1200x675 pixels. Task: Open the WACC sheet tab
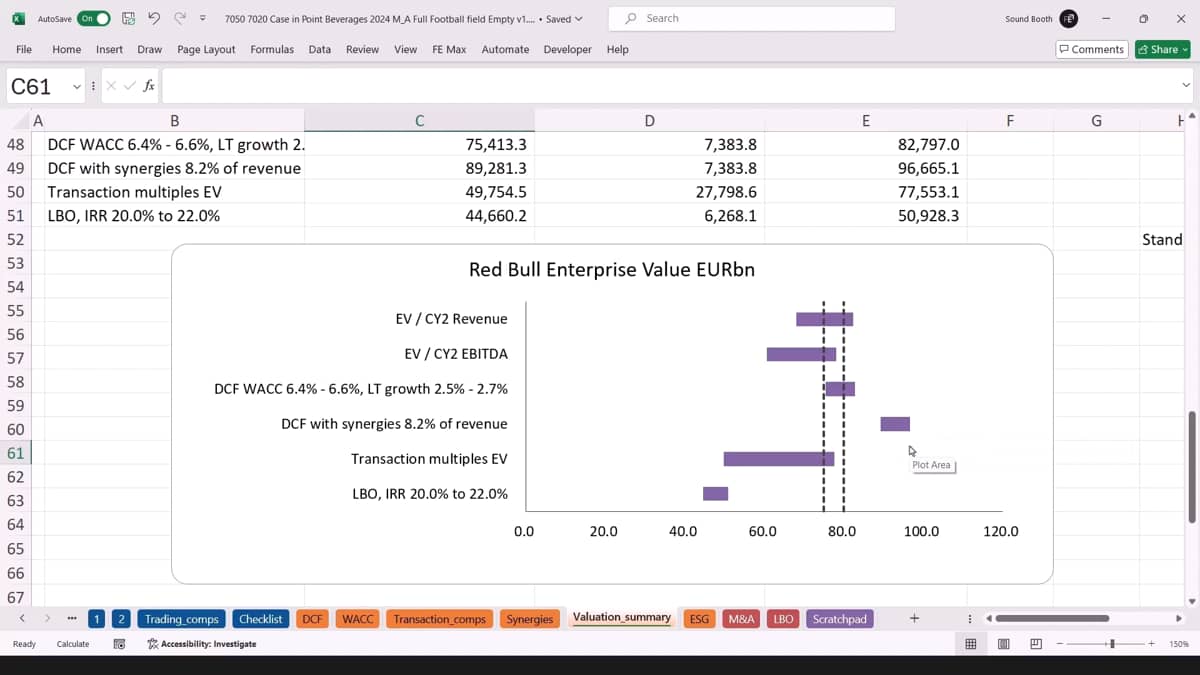[x=358, y=619]
